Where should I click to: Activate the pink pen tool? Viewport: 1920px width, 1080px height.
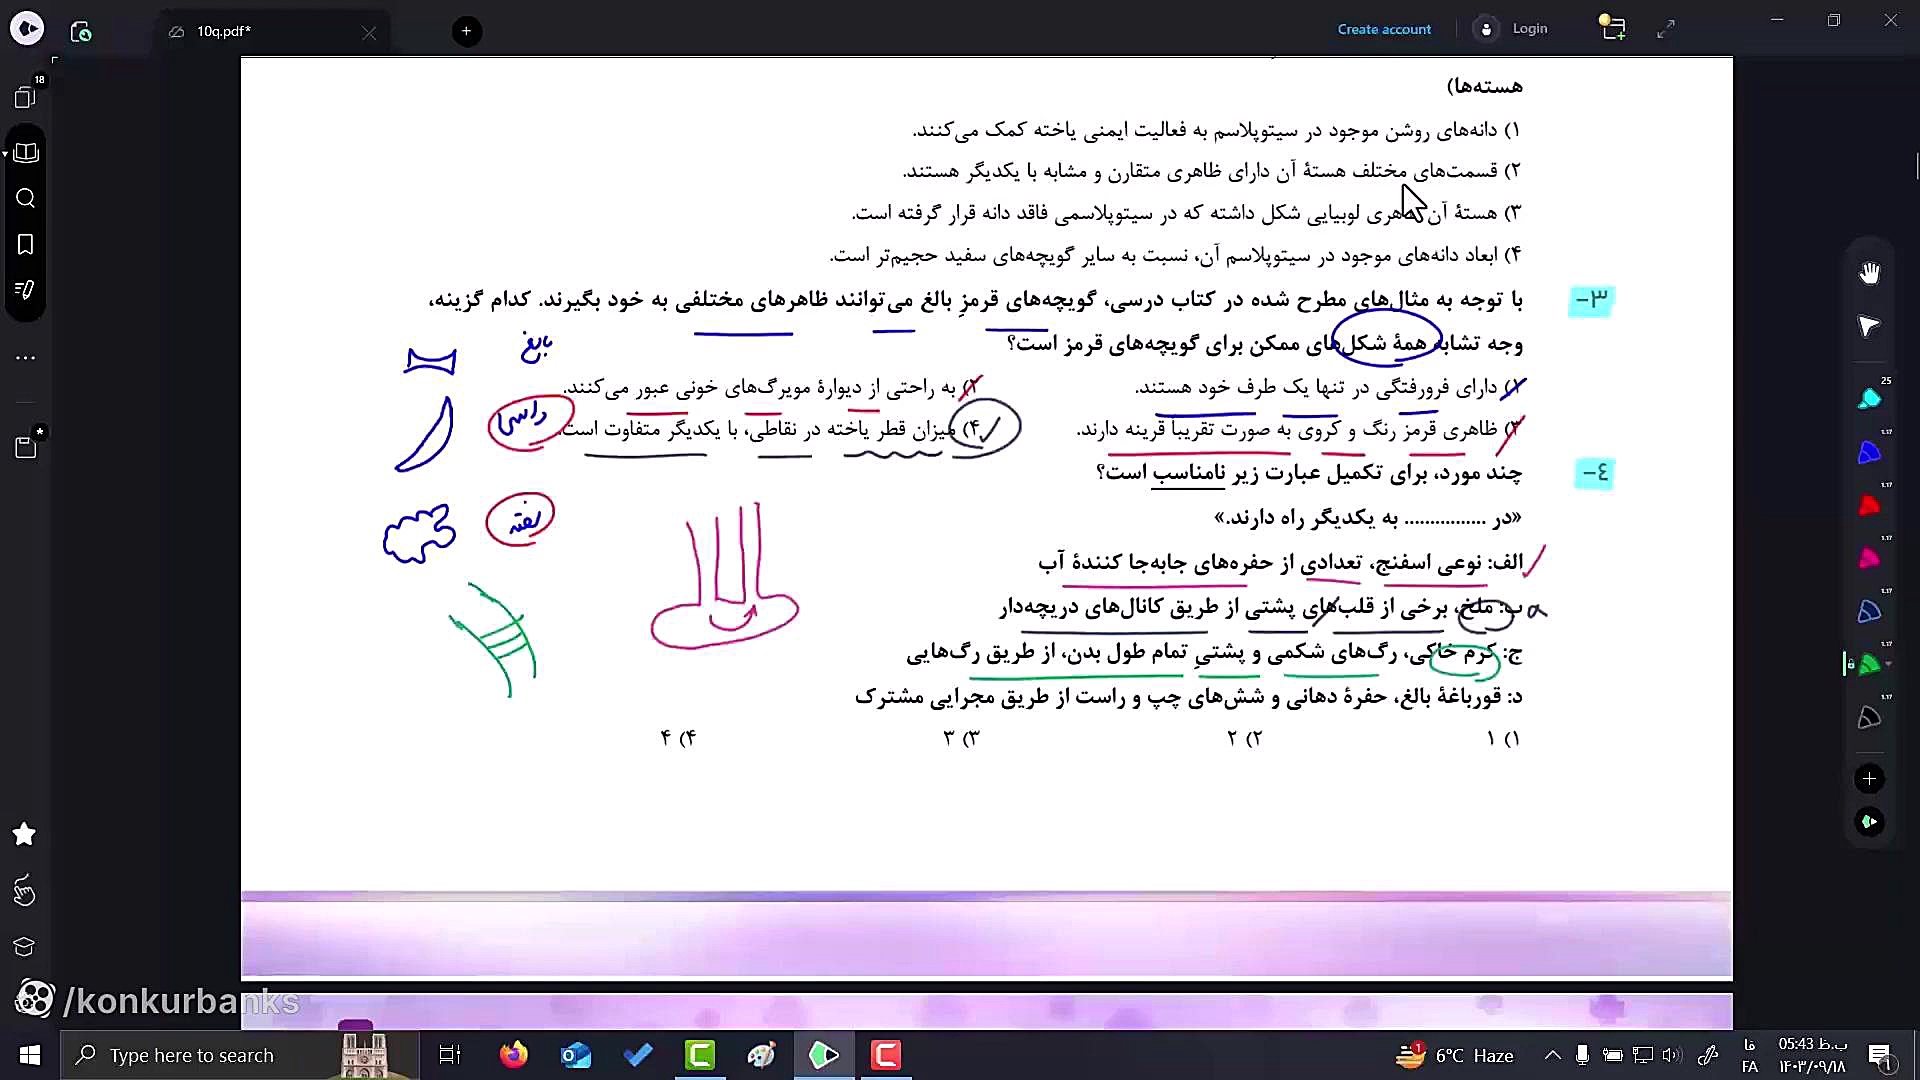pos(1868,559)
